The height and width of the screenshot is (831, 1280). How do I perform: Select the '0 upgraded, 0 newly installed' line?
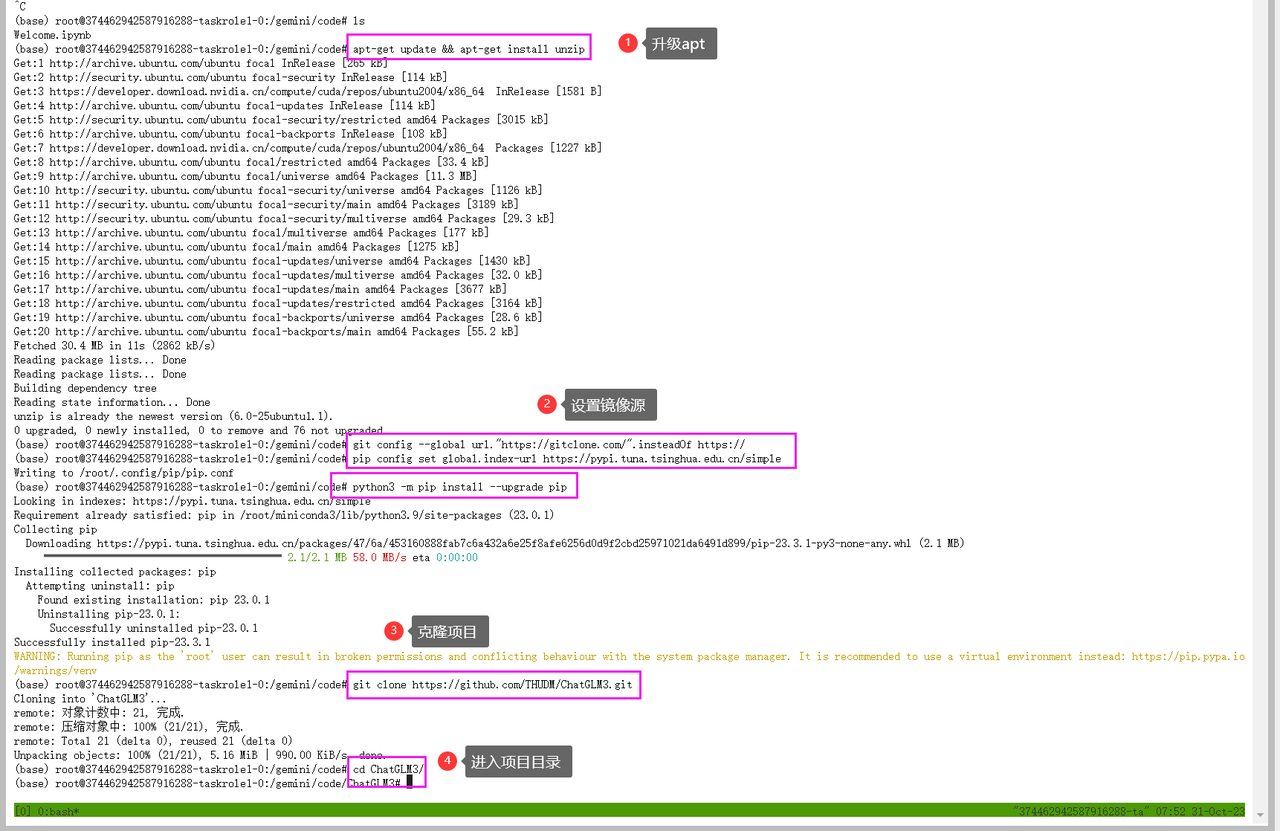pos(198,430)
